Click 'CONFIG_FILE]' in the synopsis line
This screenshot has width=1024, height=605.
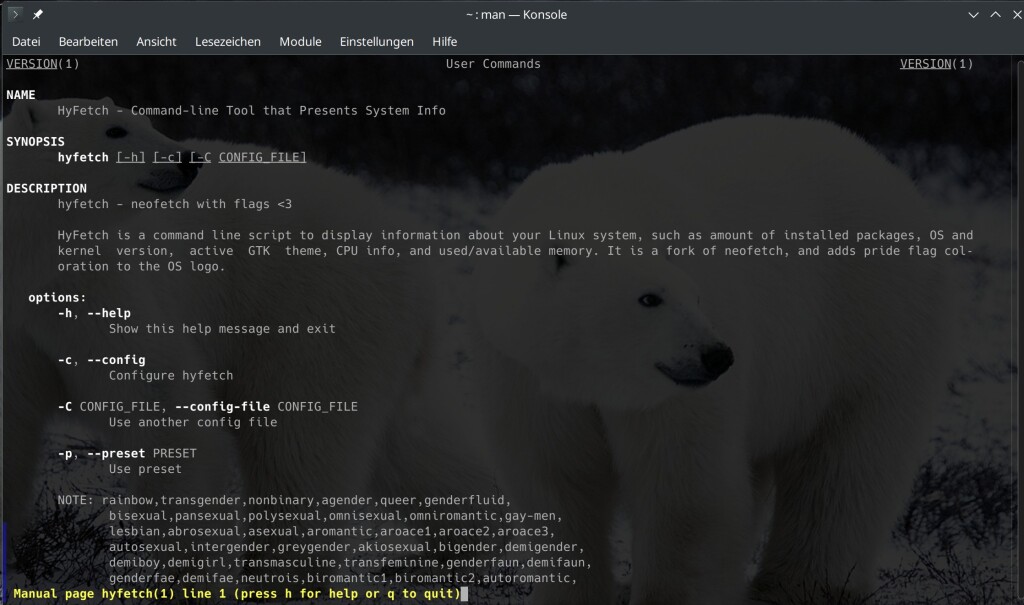click(x=262, y=157)
